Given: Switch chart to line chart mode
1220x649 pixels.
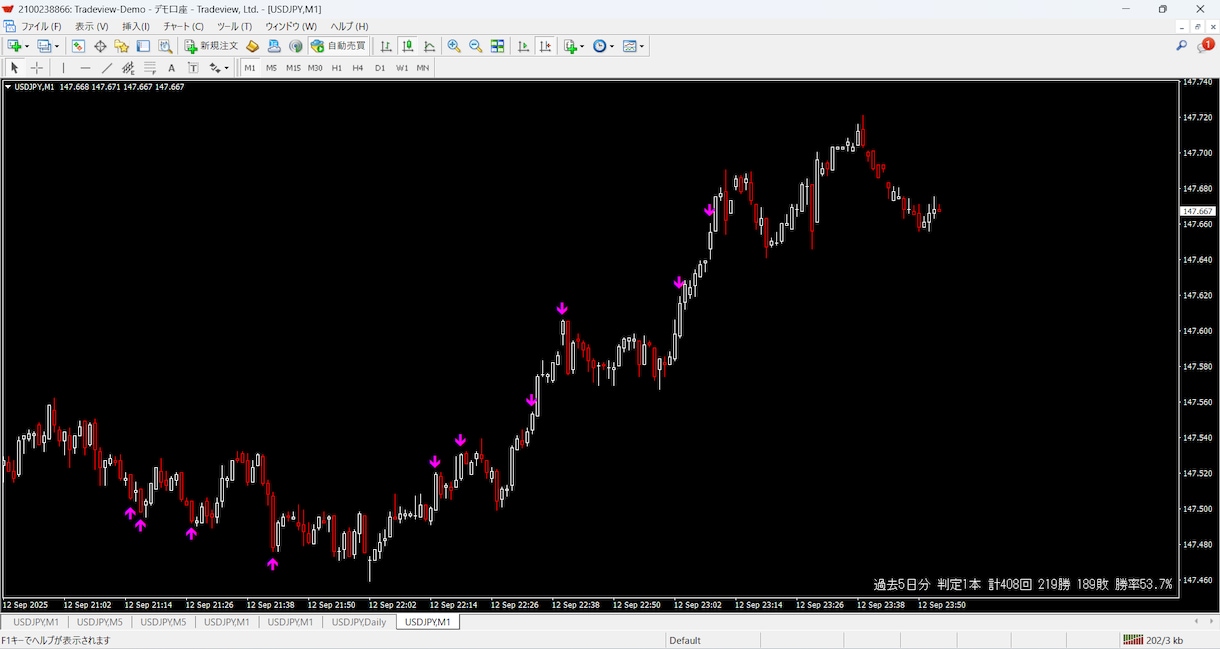Looking at the screenshot, I should pos(430,46).
